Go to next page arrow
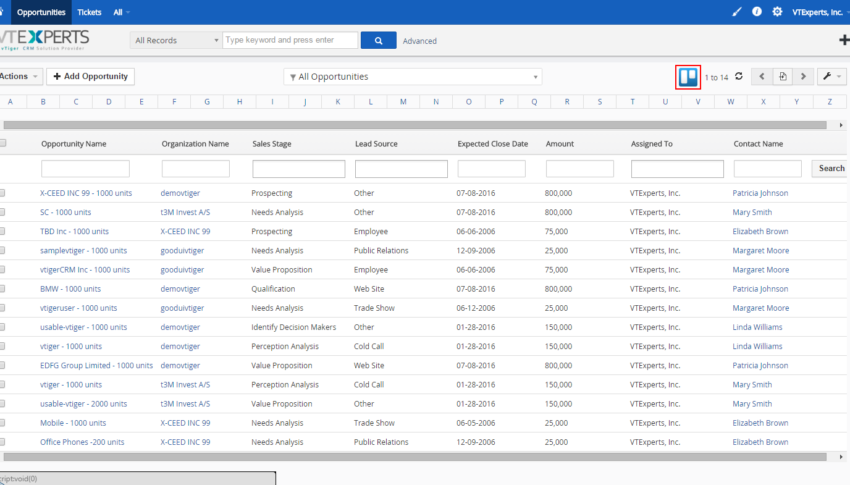850x485 pixels. 803,76
